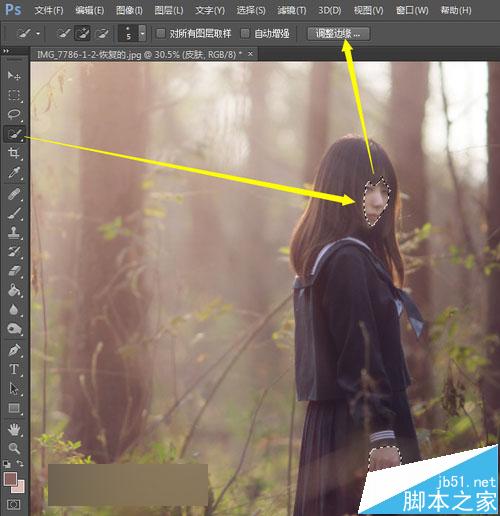Select the Crop tool
This screenshot has width=500, height=516.
[x=14, y=153]
